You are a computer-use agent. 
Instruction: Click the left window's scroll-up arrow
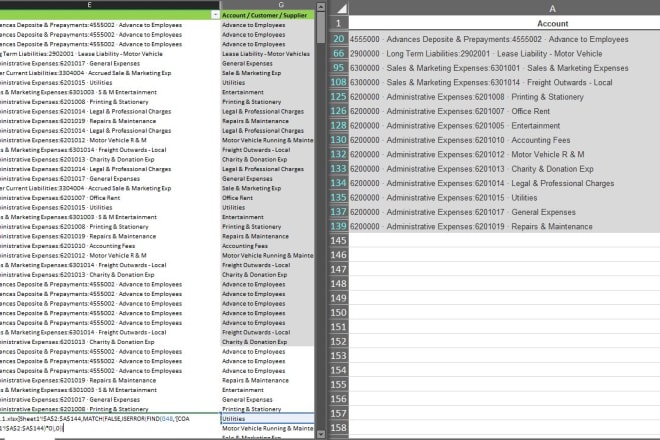321,6
